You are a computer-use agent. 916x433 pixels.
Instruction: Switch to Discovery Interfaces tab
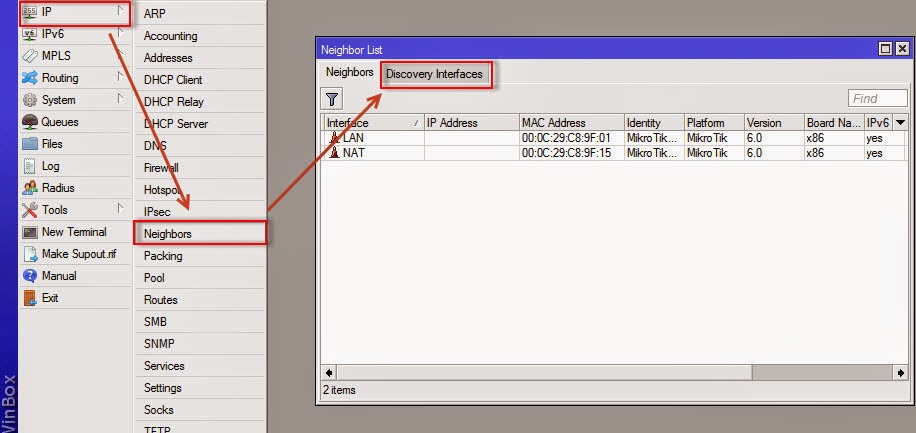coord(434,74)
